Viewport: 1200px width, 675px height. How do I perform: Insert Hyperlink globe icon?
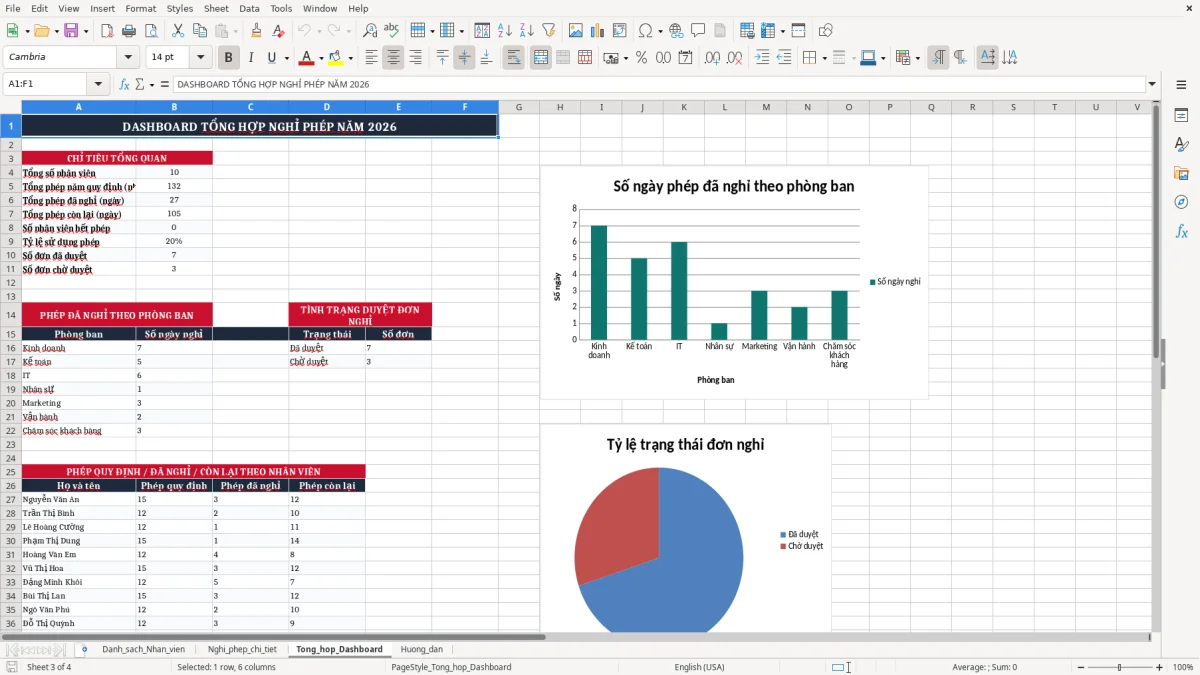pyautogui.click(x=676, y=31)
